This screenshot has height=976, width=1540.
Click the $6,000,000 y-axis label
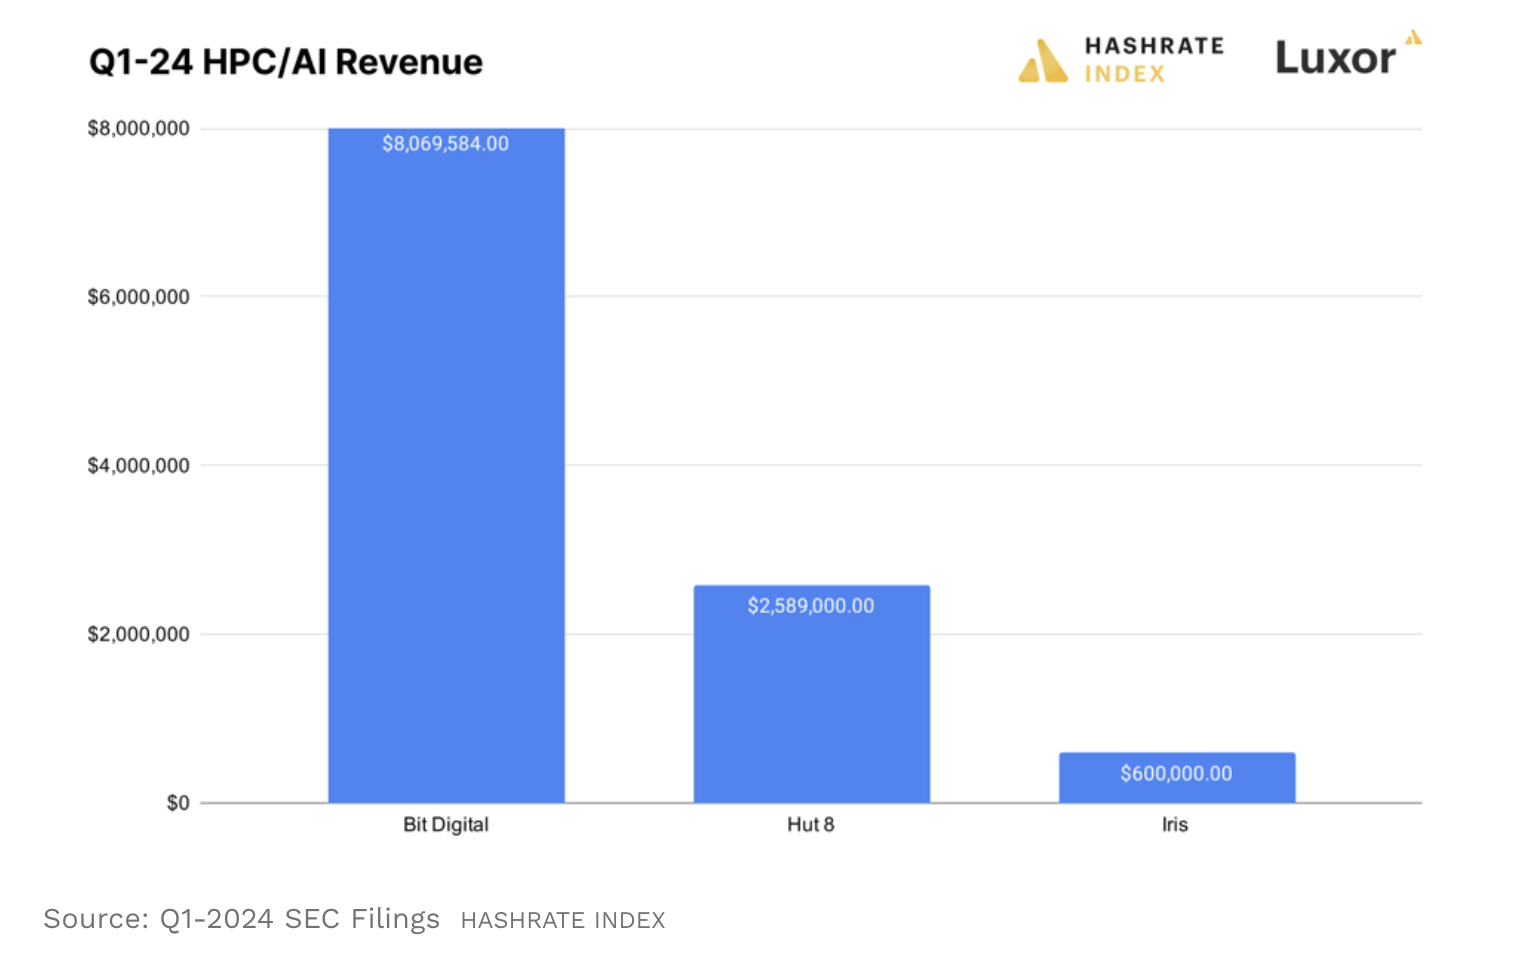click(x=139, y=297)
